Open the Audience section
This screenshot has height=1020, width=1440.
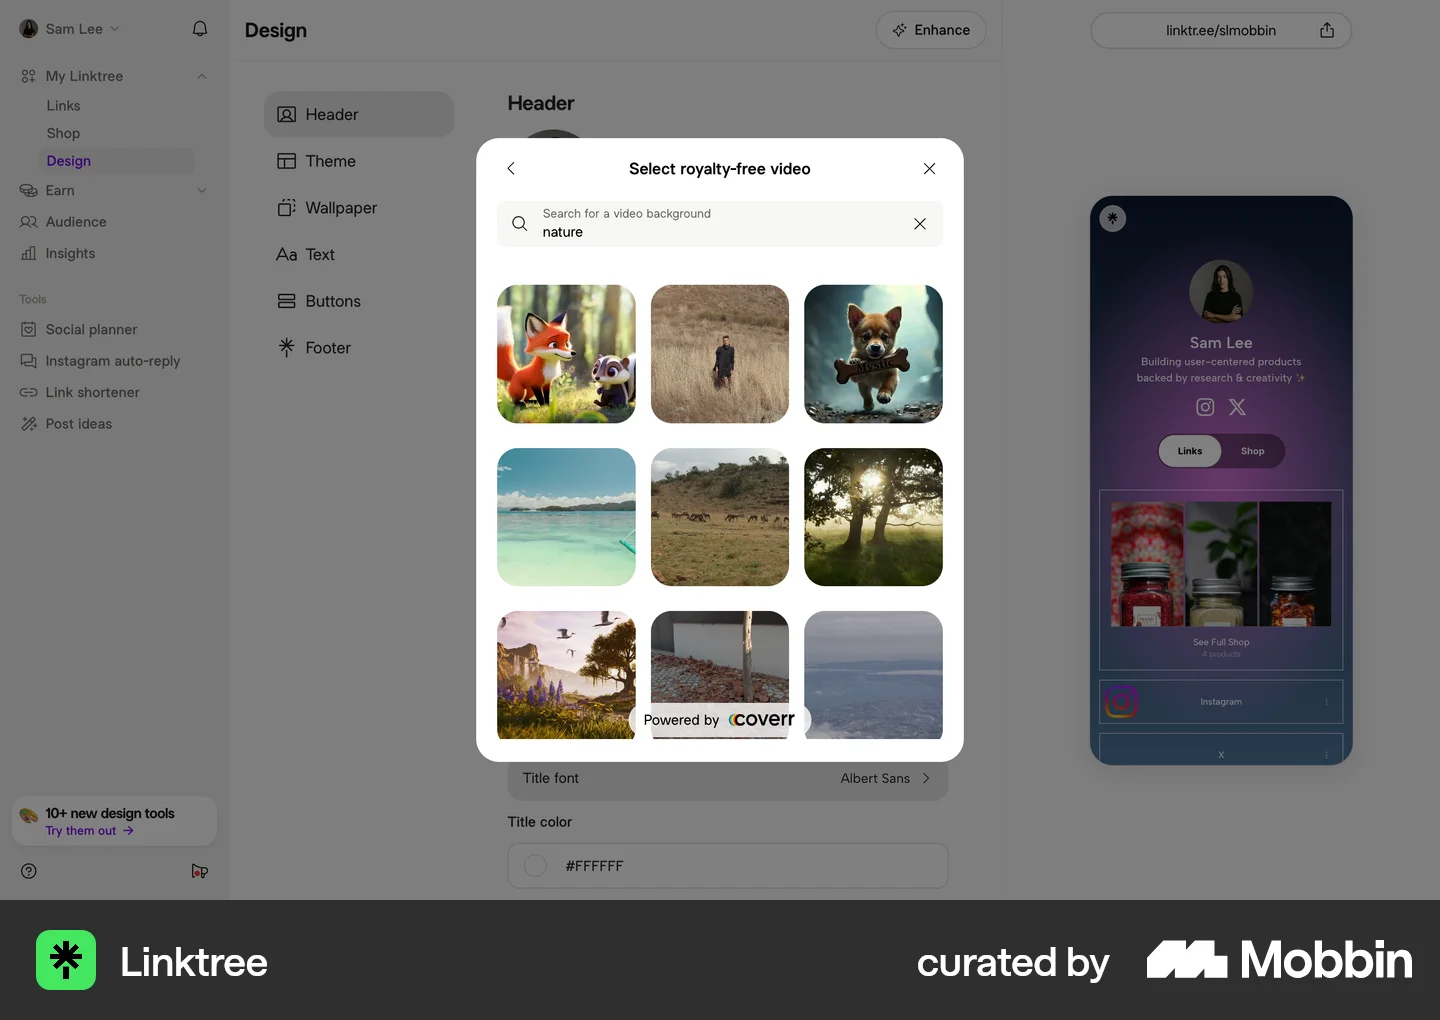[76, 222]
